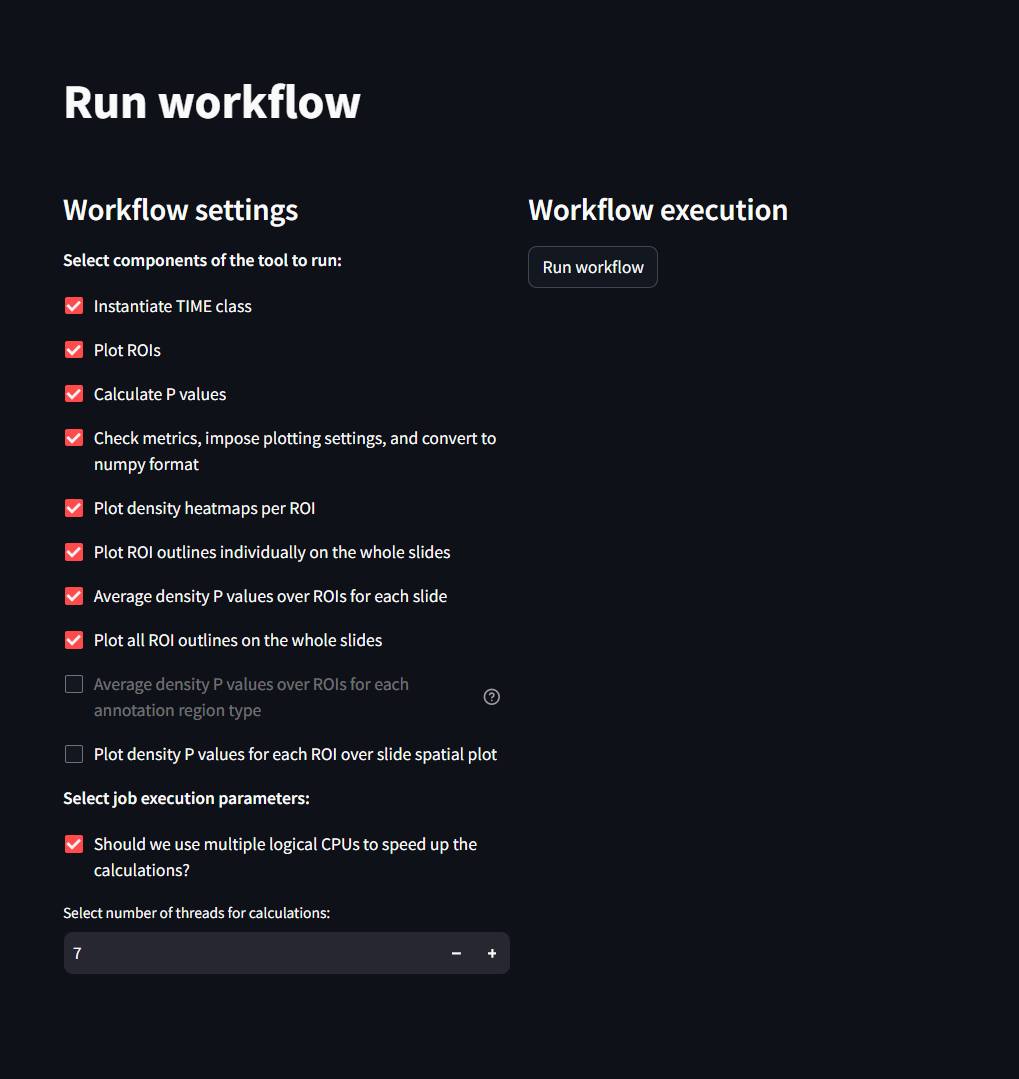The width and height of the screenshot is (1019, 1079).
Task: Click the Workflow execution heading
Action: tap(657, 210)
